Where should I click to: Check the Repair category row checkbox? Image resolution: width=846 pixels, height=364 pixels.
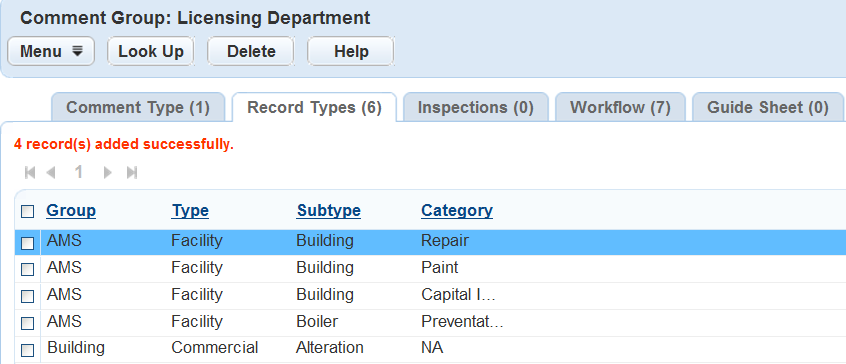click(28, 244)
